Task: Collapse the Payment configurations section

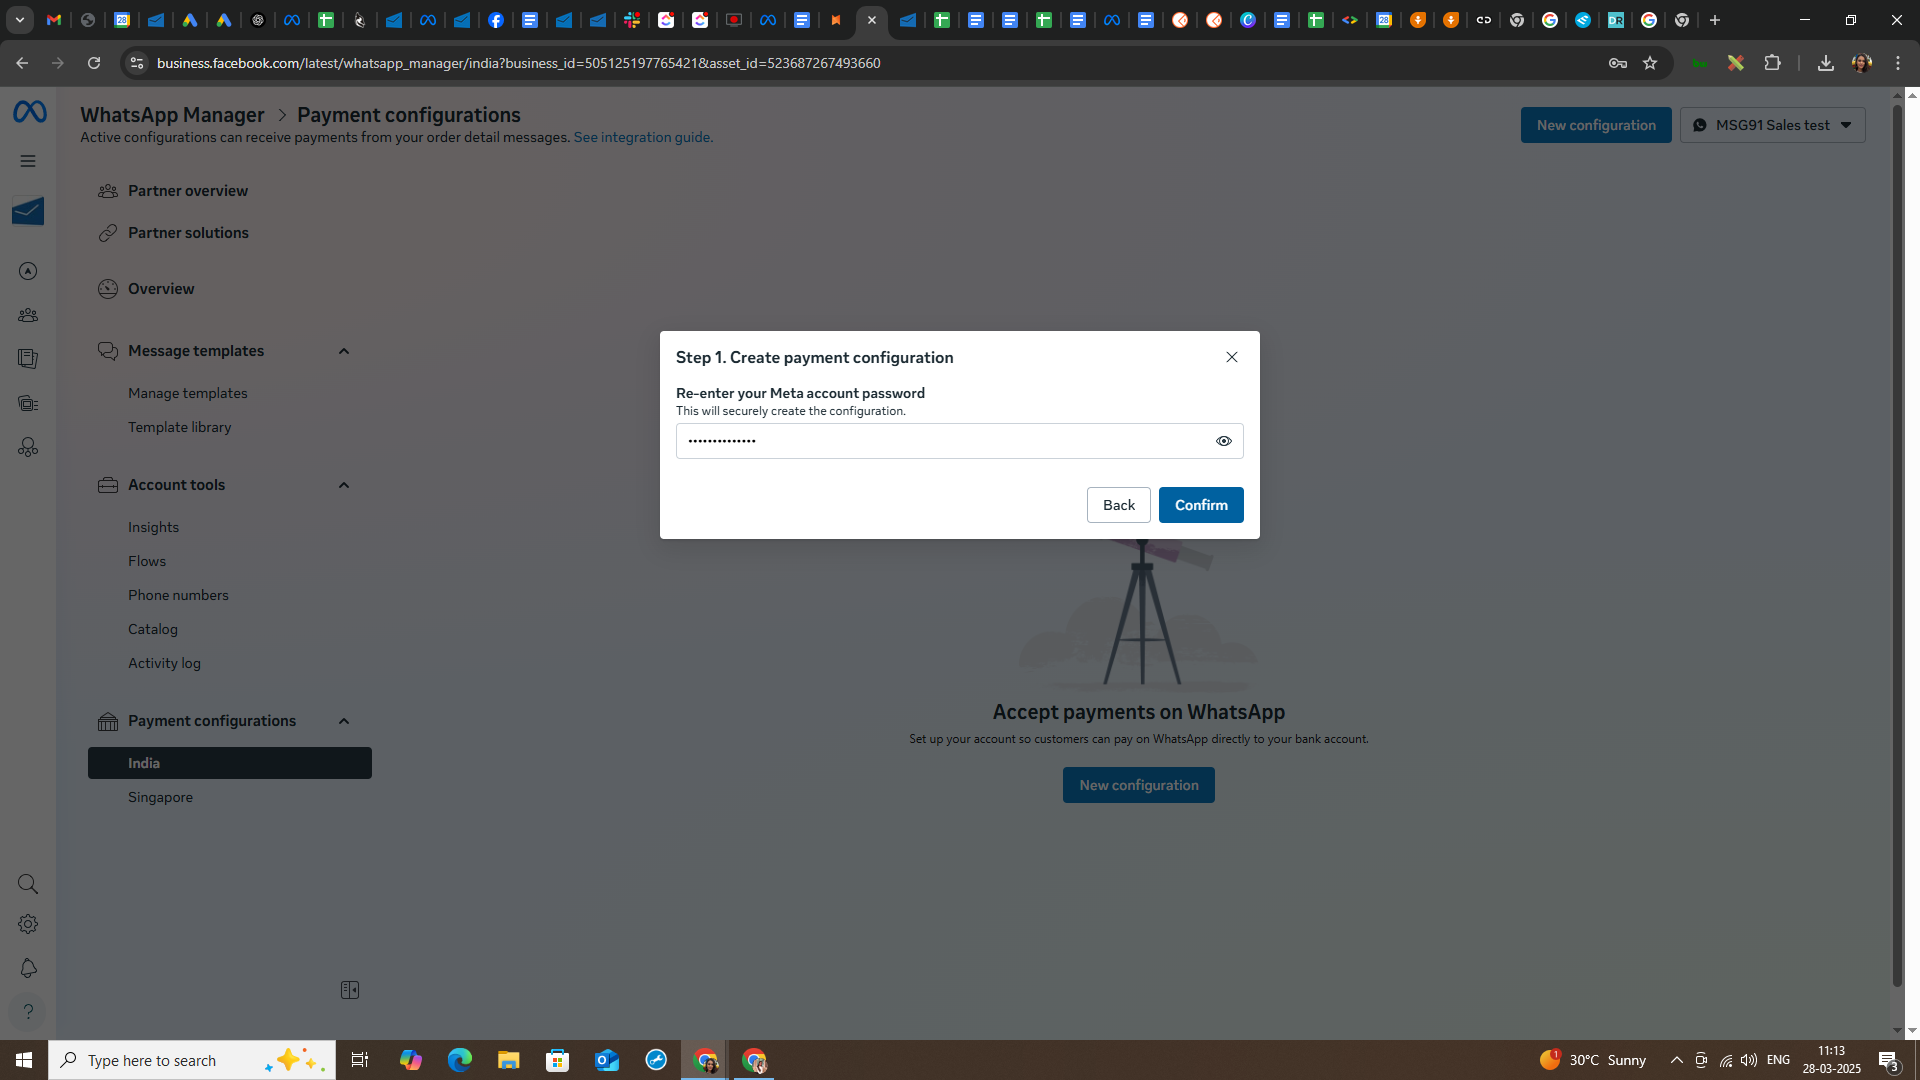Action: point(344,721)
